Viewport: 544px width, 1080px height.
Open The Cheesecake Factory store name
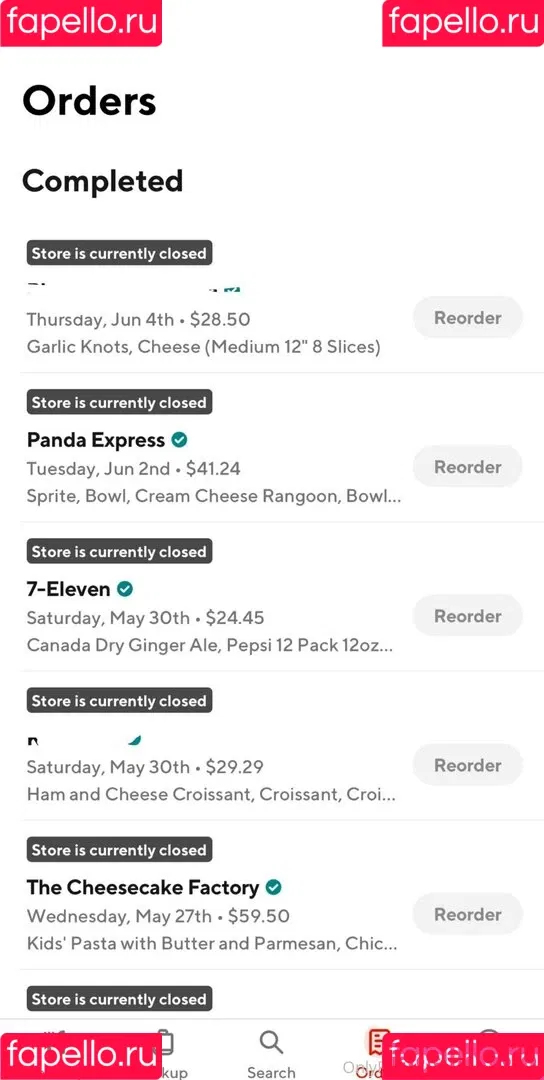click(x=143, y=888)
